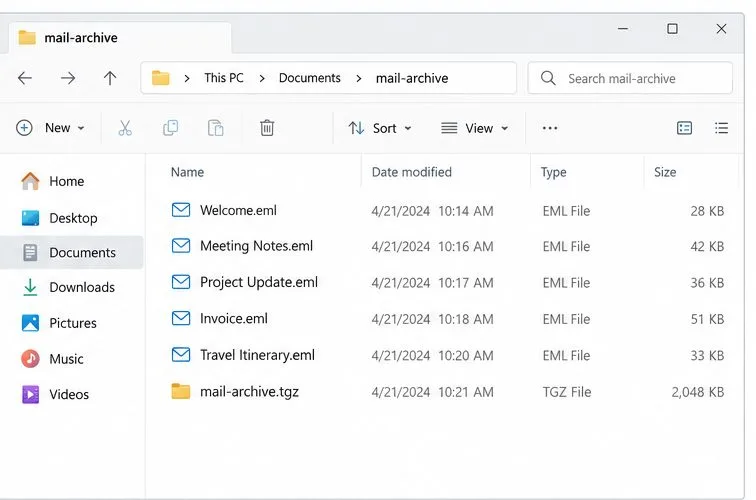
Task: Switch to details pane layout icon
Action: (684, 128)
